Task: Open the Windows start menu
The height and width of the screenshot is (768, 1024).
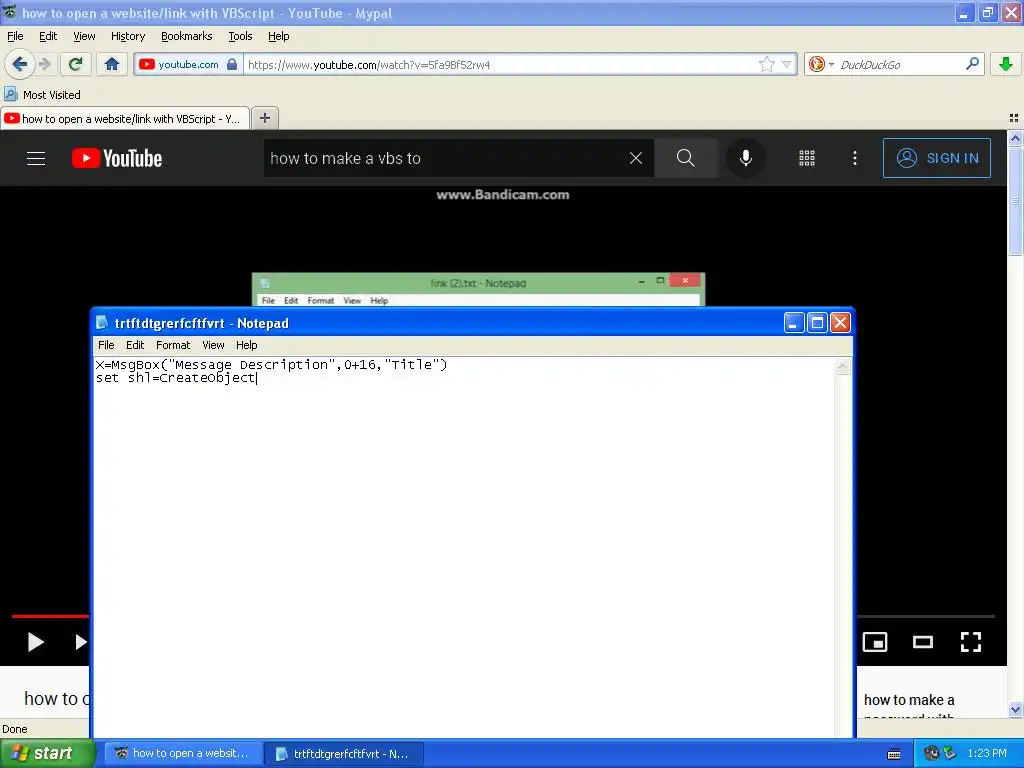Action: (47, 753)
